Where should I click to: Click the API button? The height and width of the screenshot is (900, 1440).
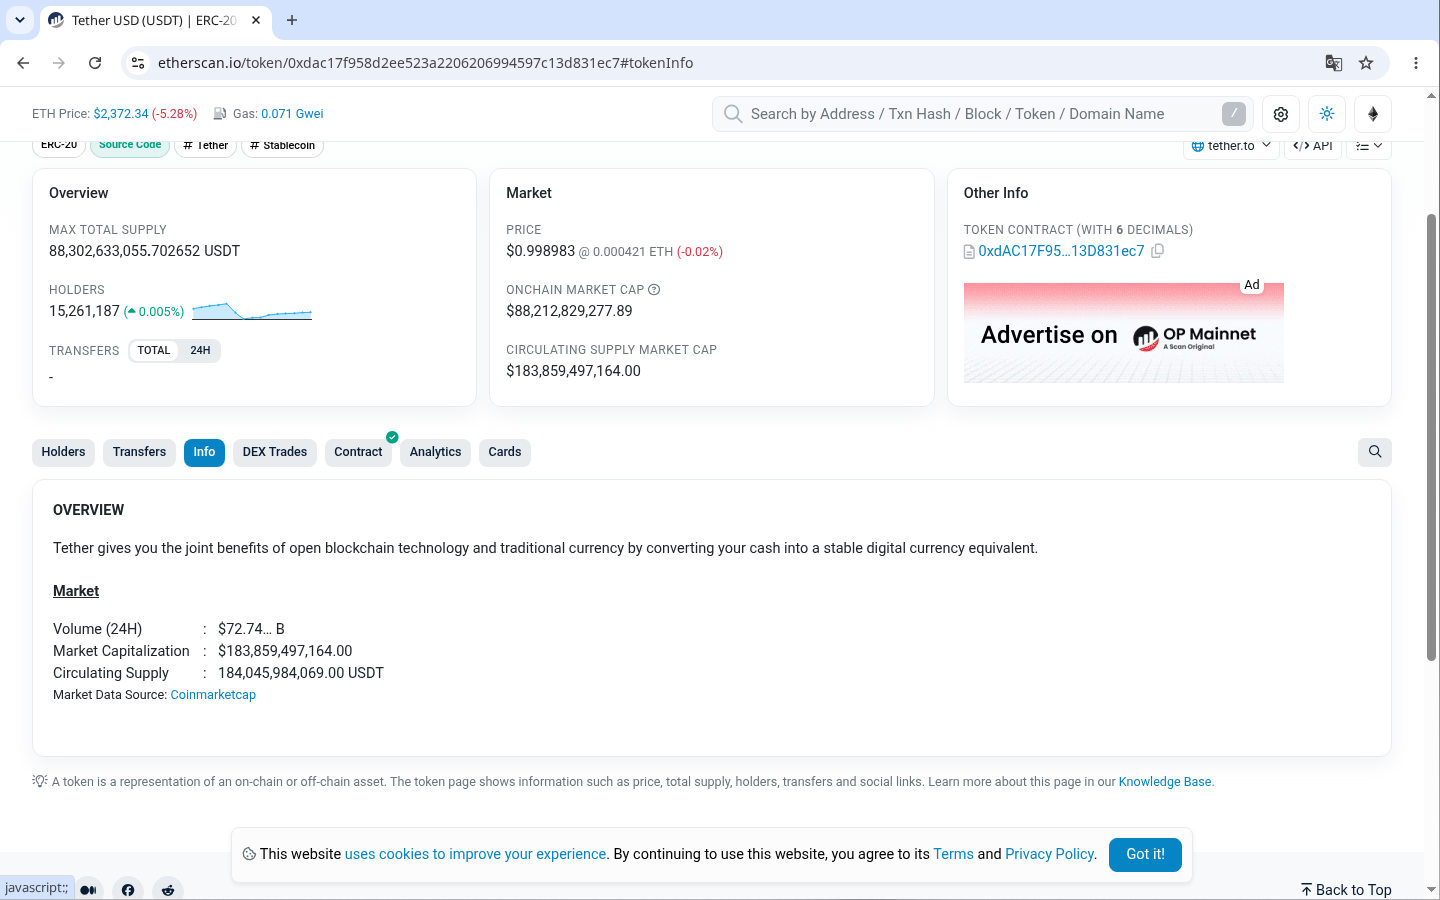[1313, 146]
